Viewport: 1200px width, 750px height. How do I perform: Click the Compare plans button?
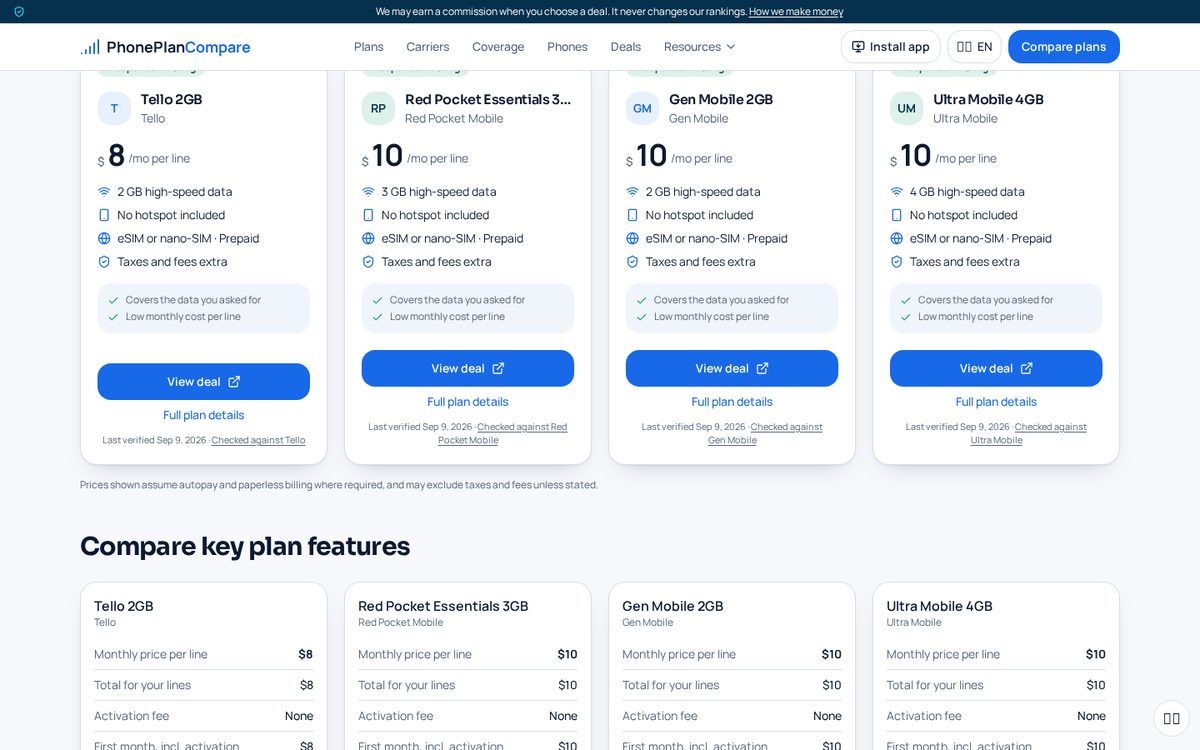coord(1064,47)
